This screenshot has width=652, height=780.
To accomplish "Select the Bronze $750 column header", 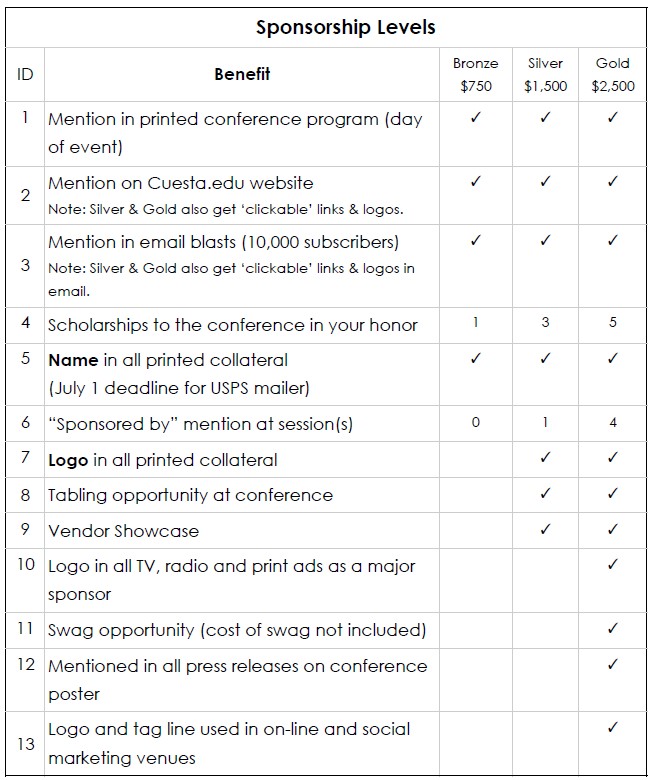I will point(476,74).
